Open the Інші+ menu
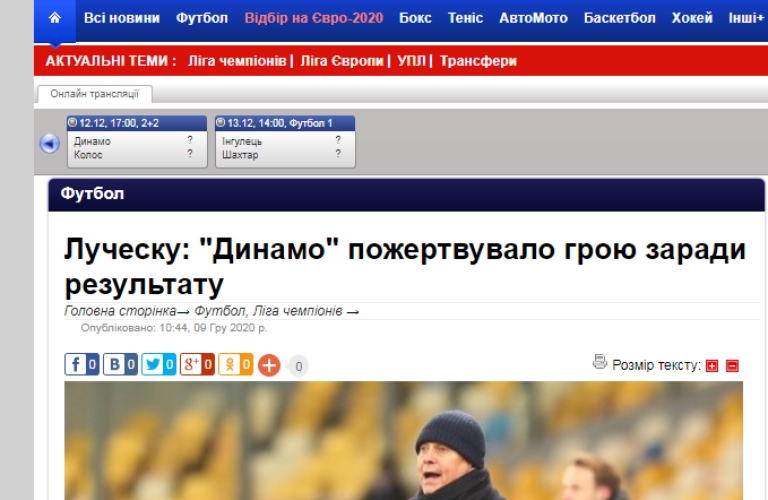The width and height of the screenshot is (768, 500). [746, 18]
